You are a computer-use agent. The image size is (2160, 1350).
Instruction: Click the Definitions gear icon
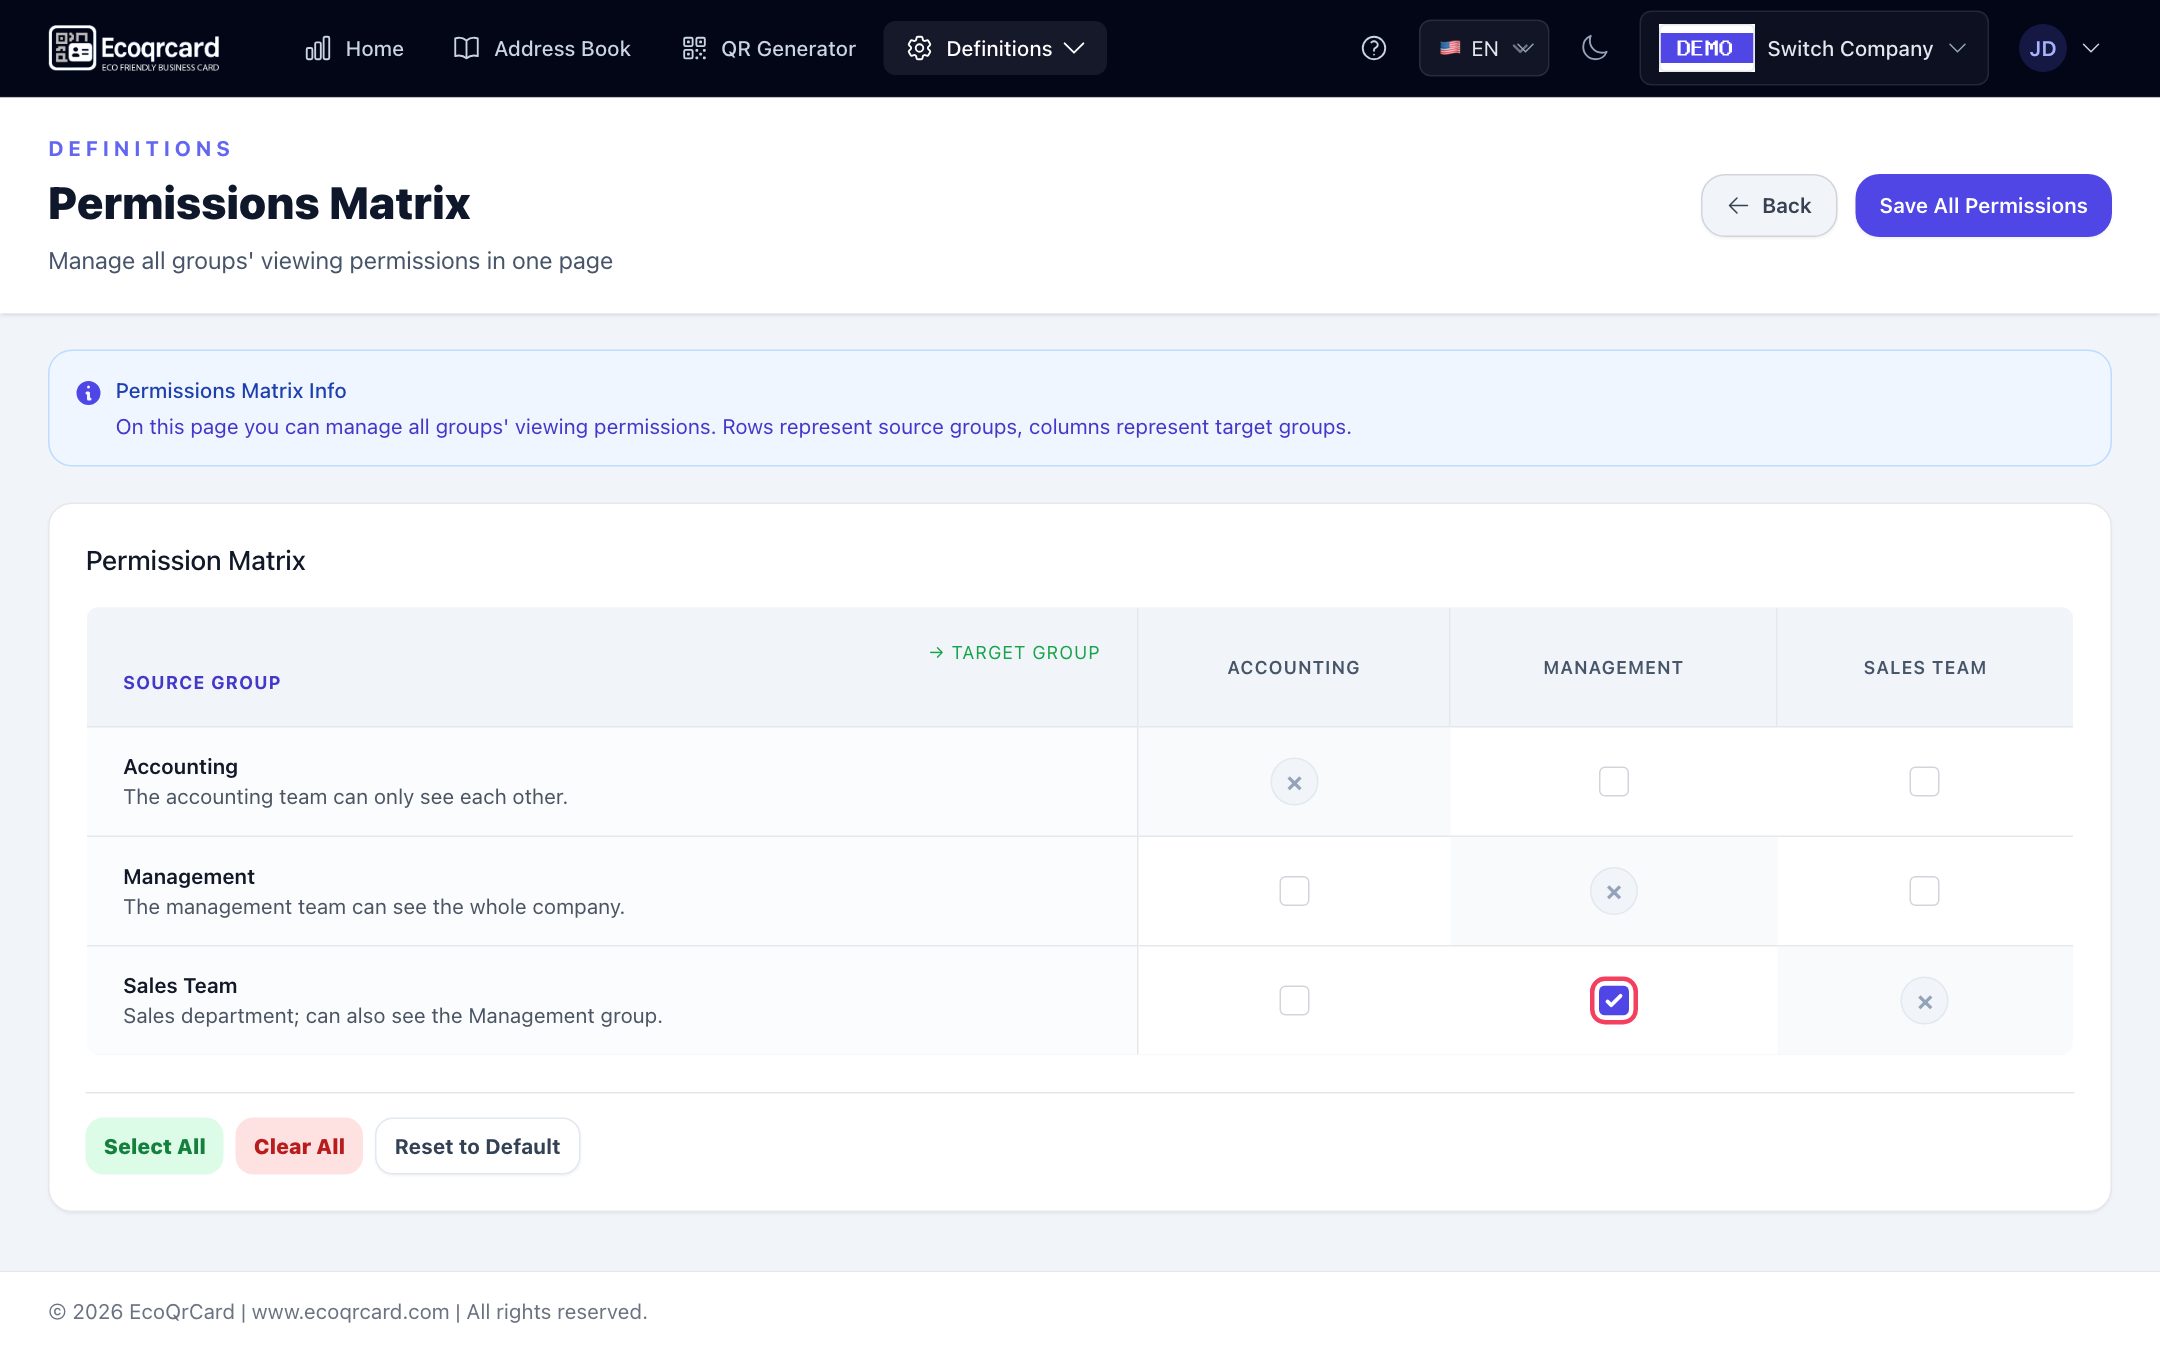coord(919,48)
